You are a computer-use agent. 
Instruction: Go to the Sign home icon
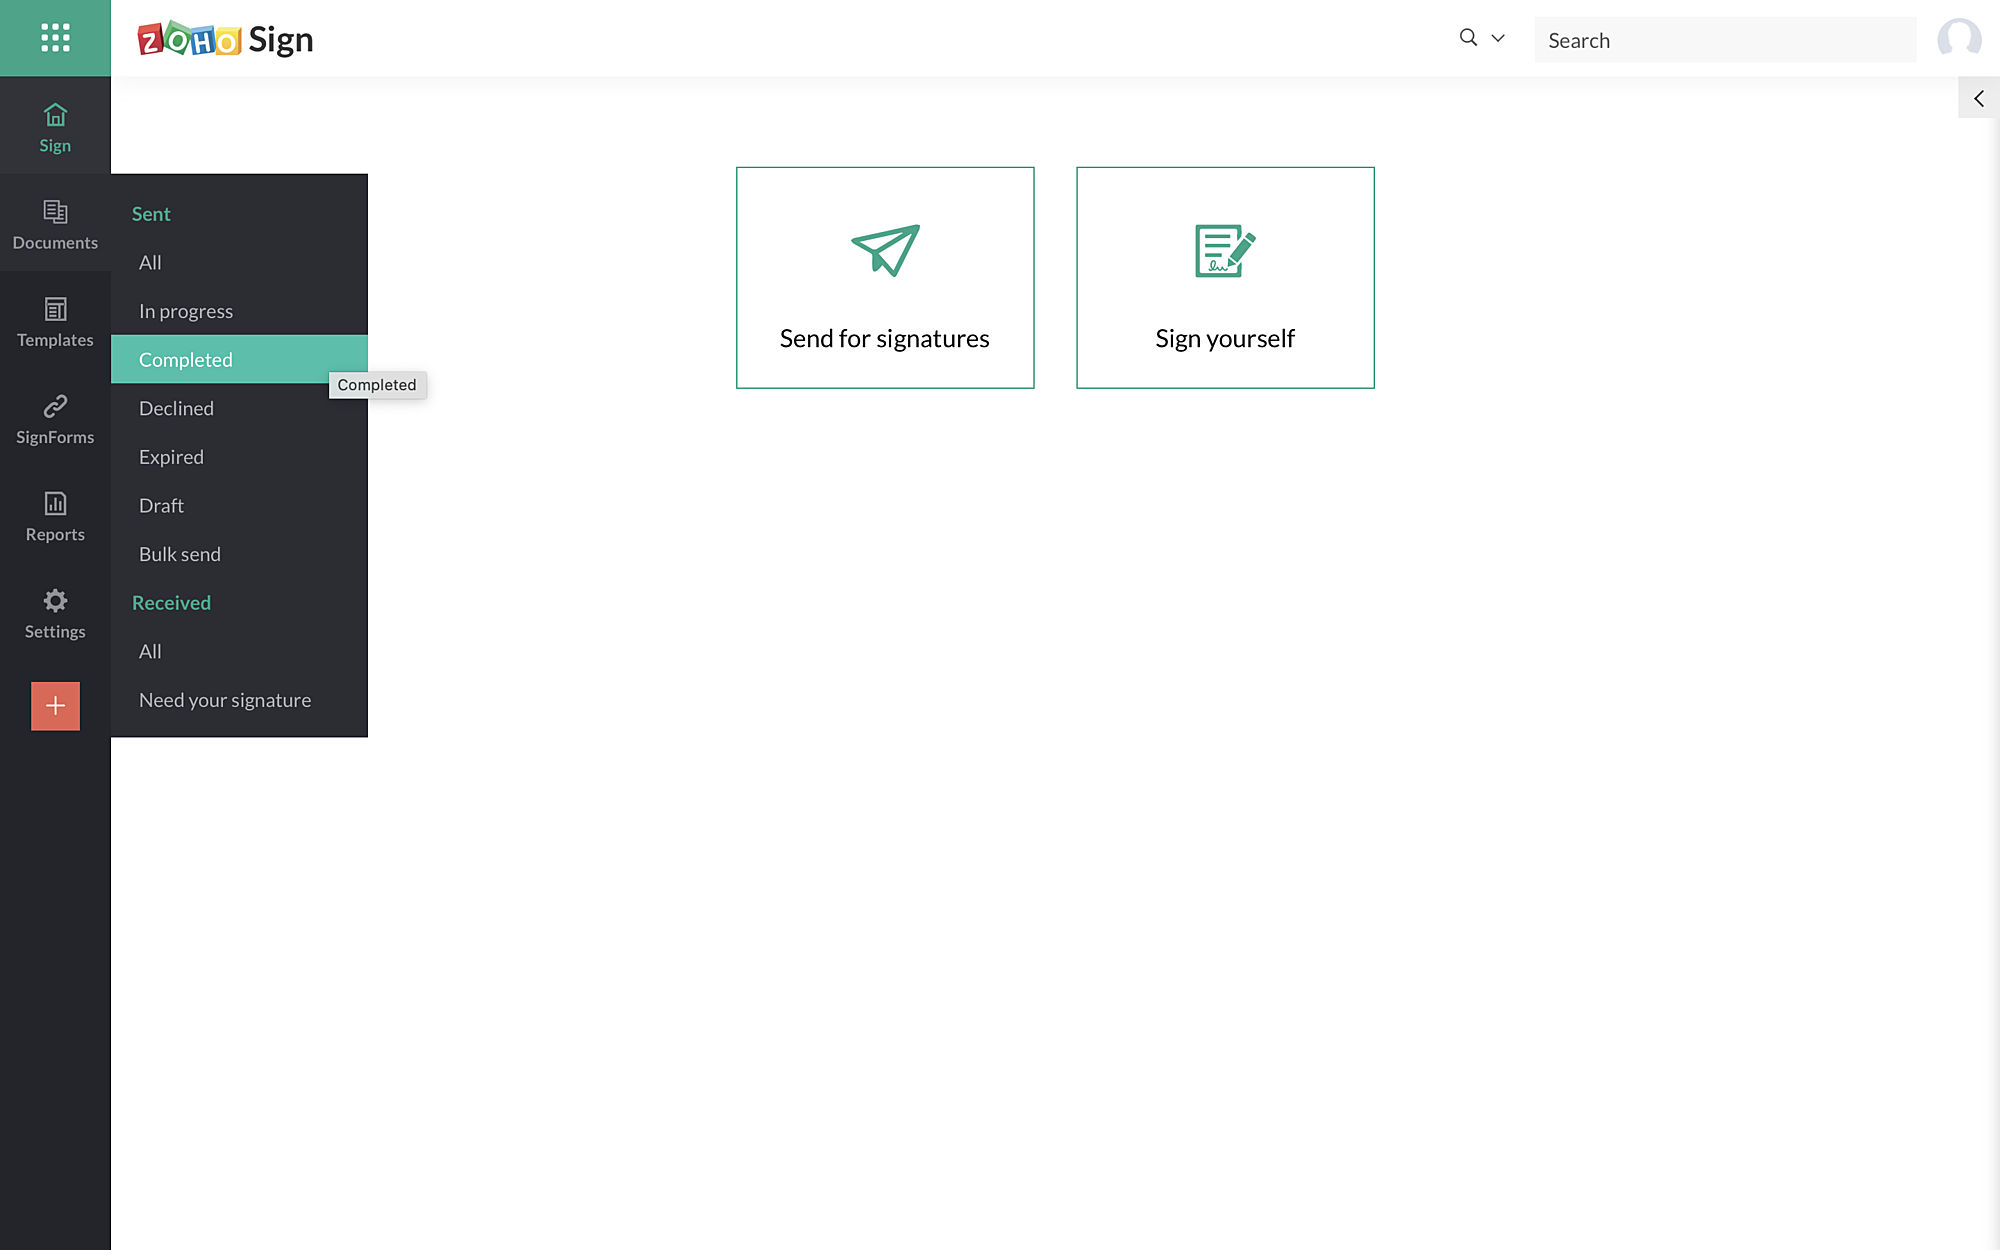tap(55, 116)
